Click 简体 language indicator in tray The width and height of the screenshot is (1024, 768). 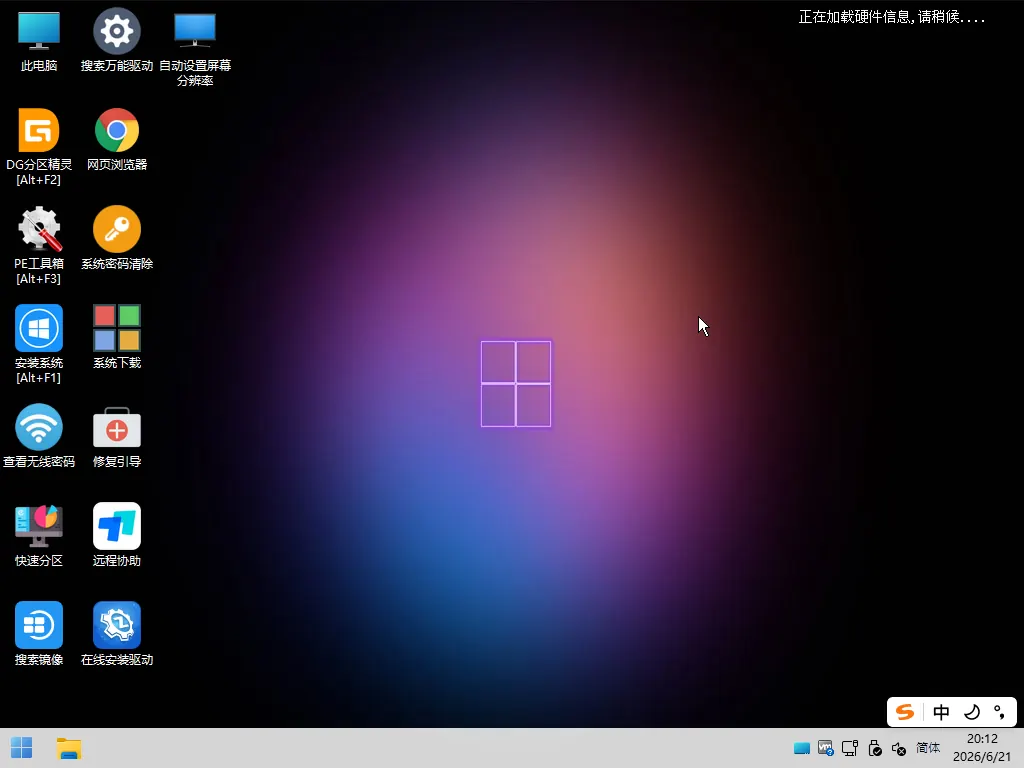(928, 748)
